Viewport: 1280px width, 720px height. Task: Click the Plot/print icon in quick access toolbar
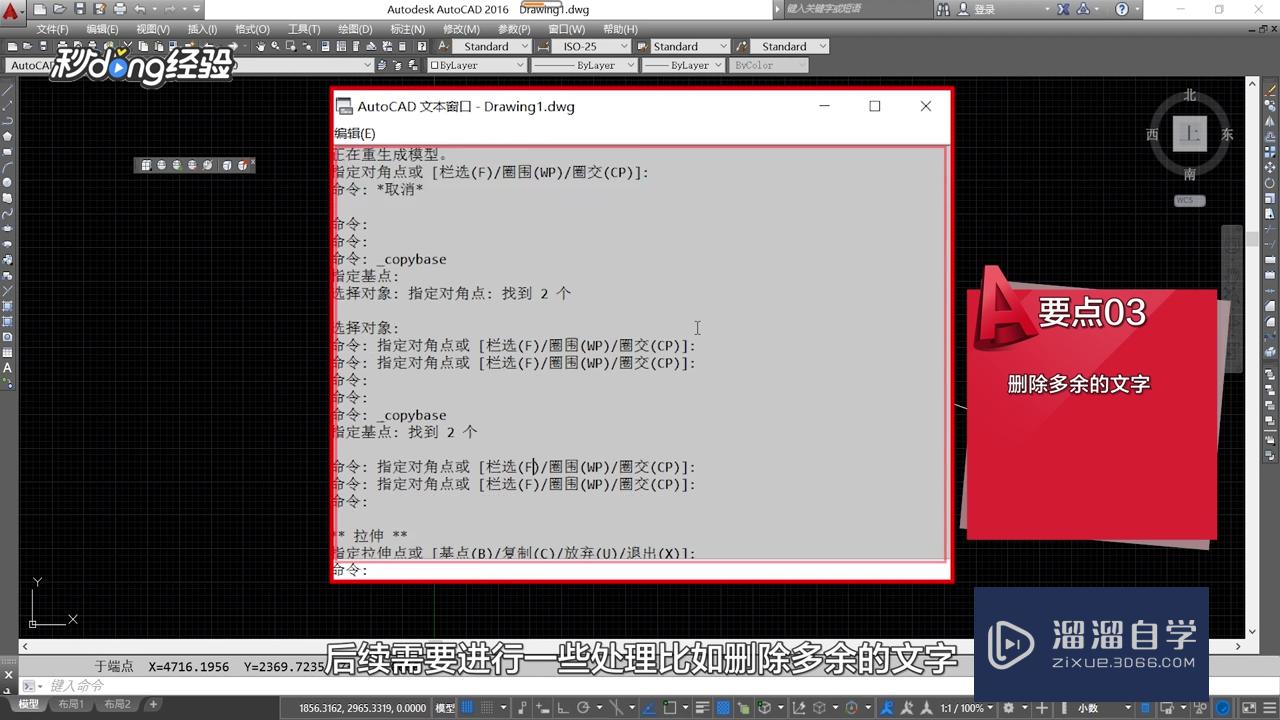click(119, 9)
